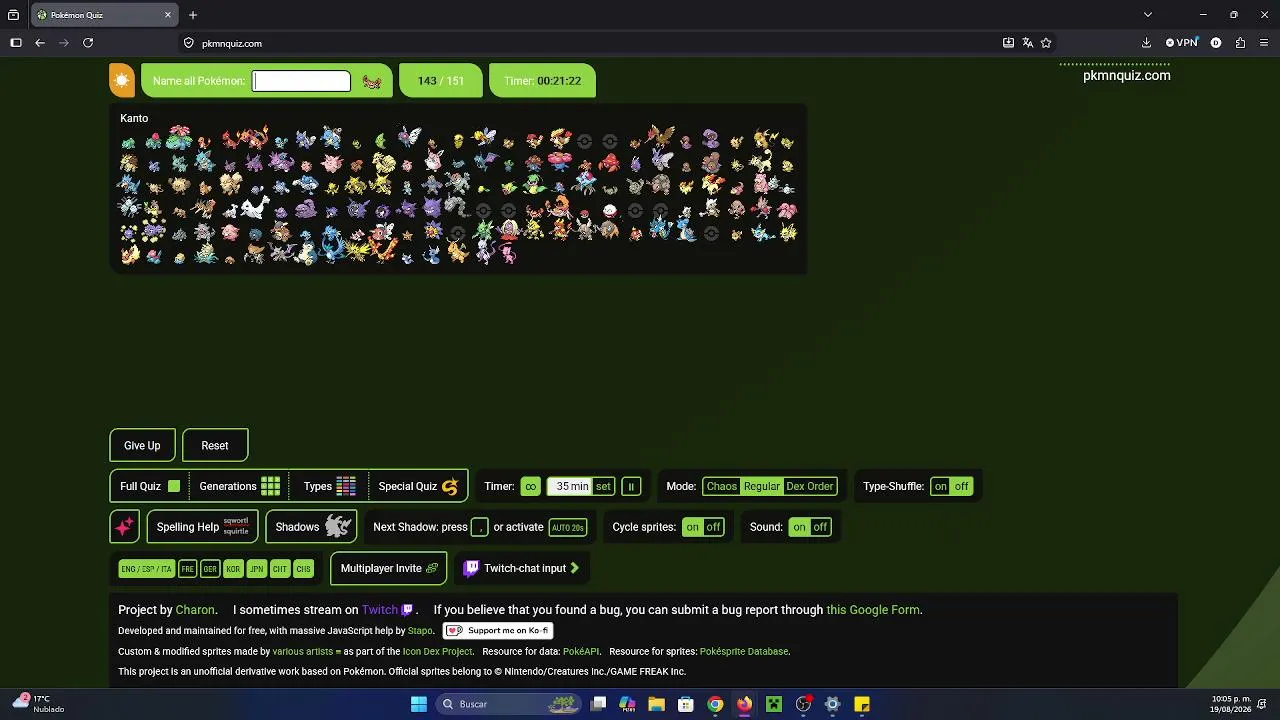Open the sparkle effects icon button
Viewport: 1280px width, 720px height.
124,527
